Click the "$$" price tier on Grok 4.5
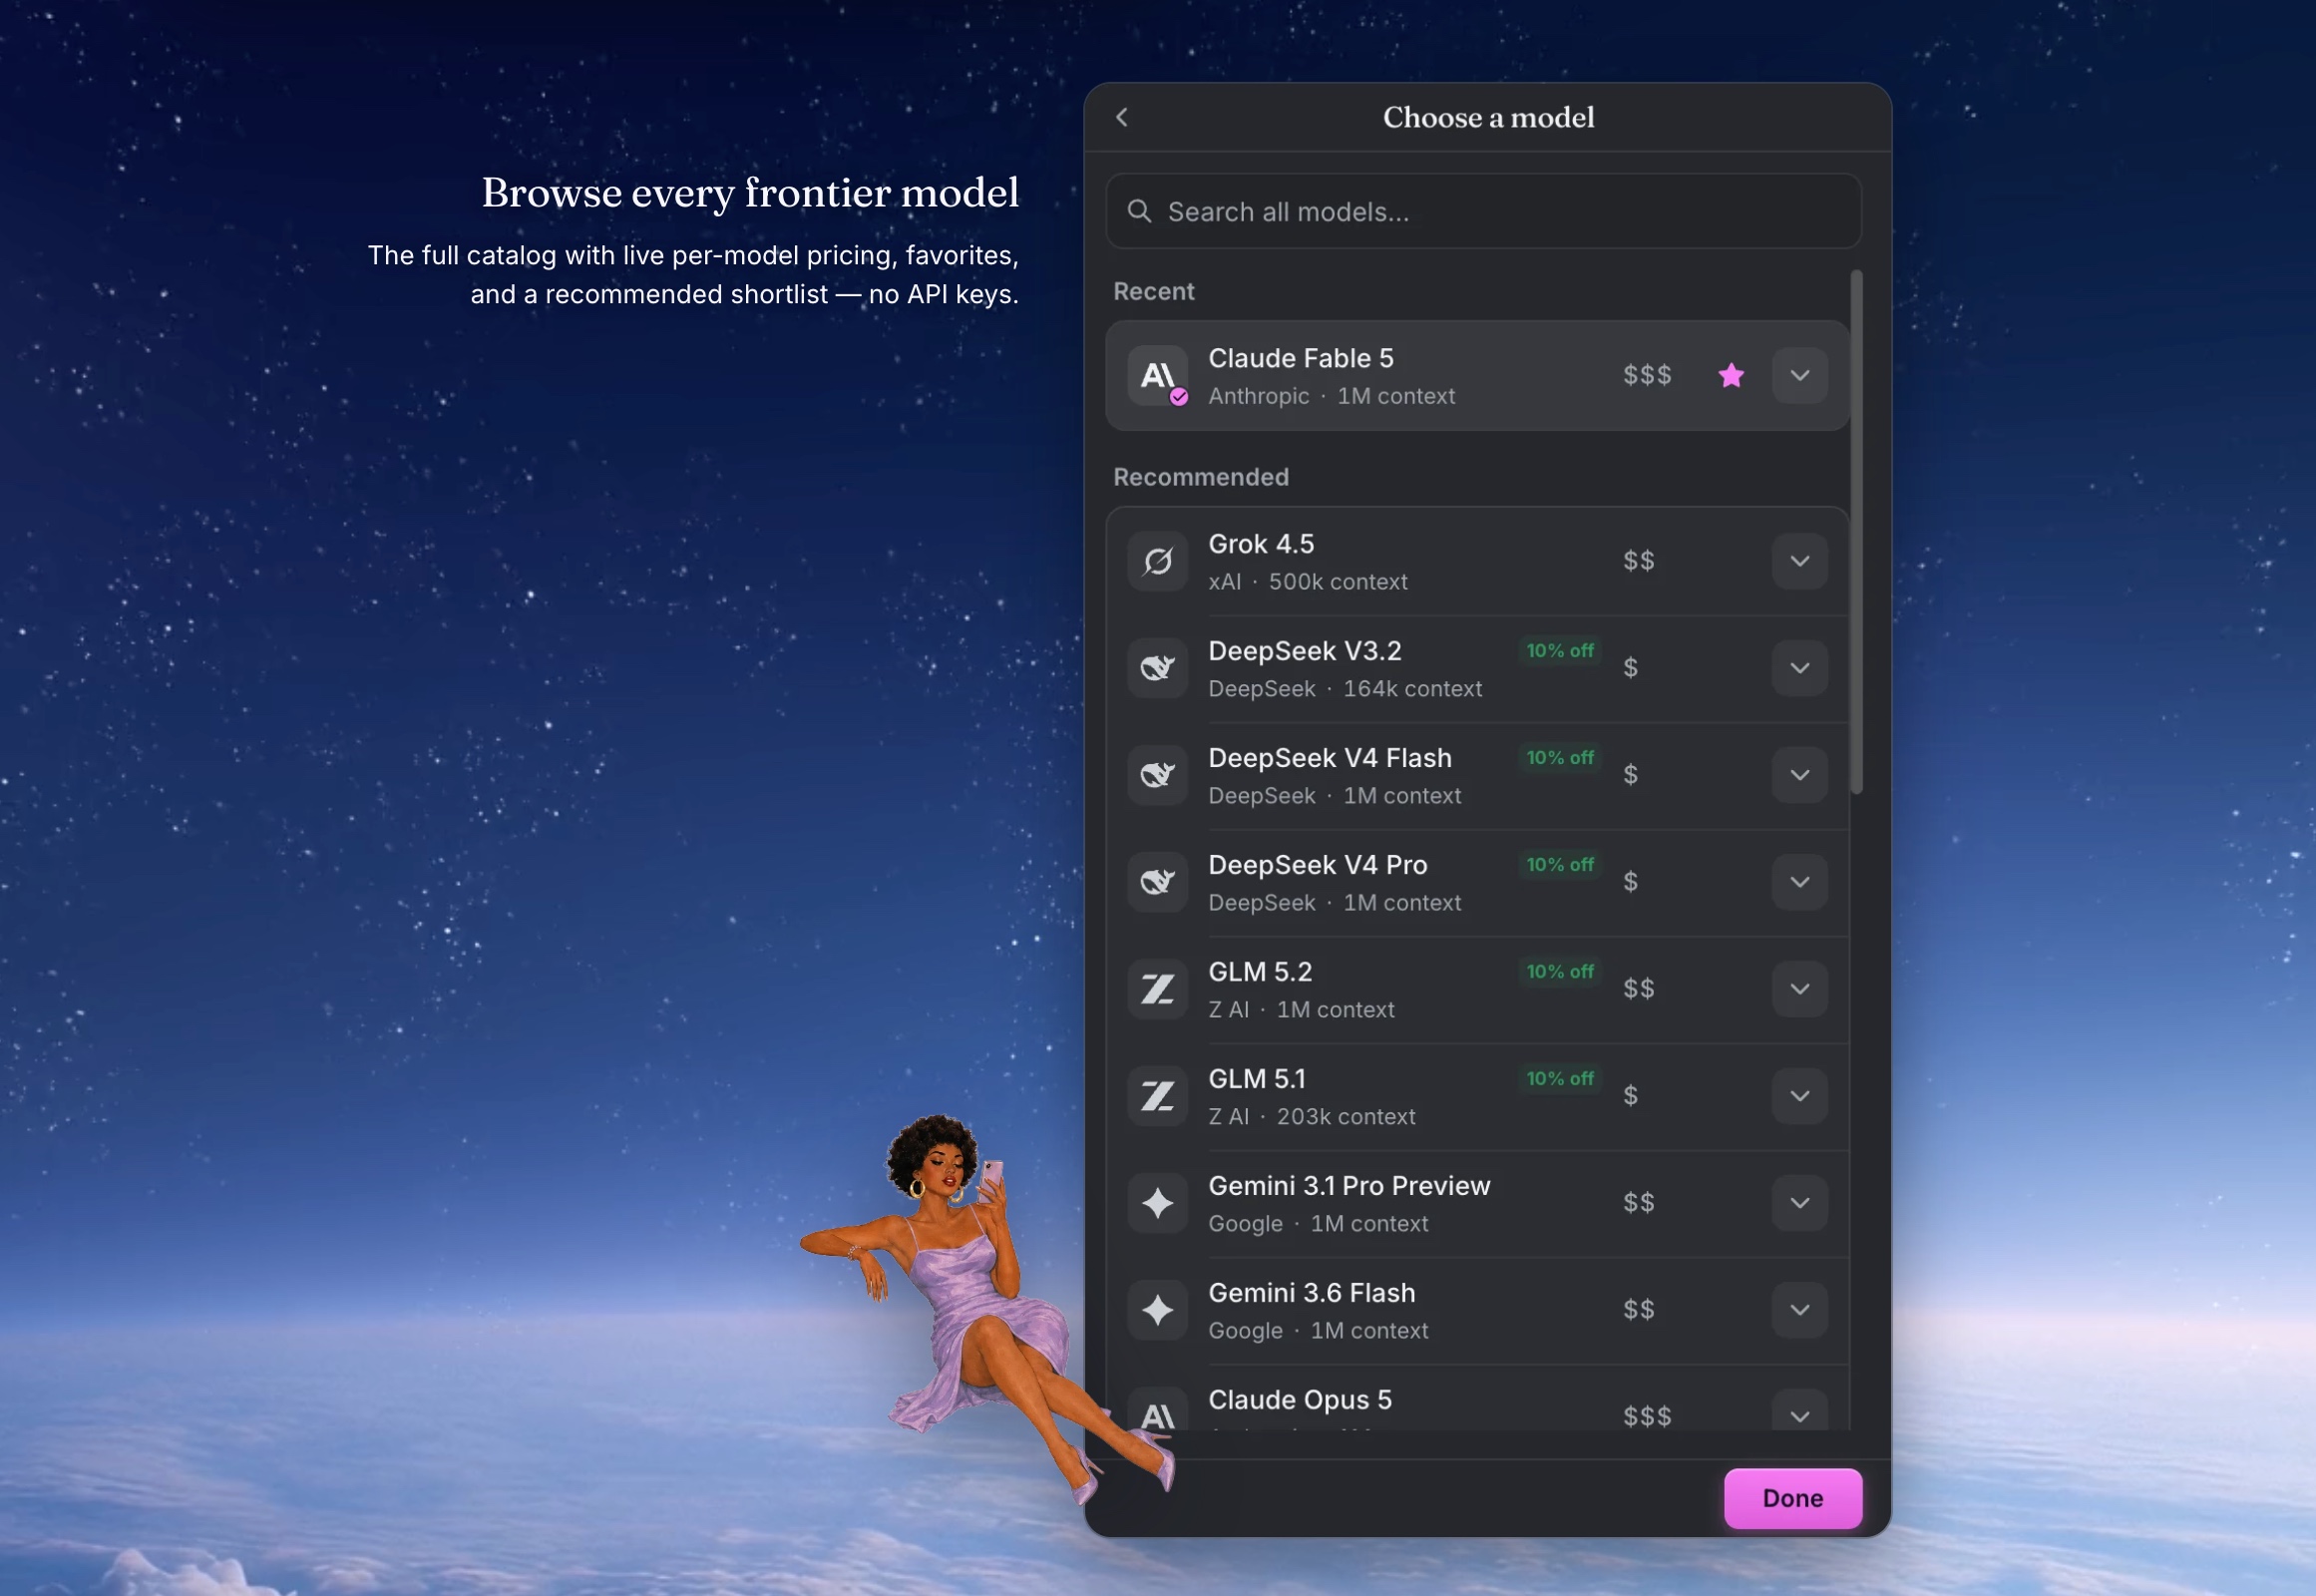This screenshot has height=1596, width=2316. (1638, 561)
